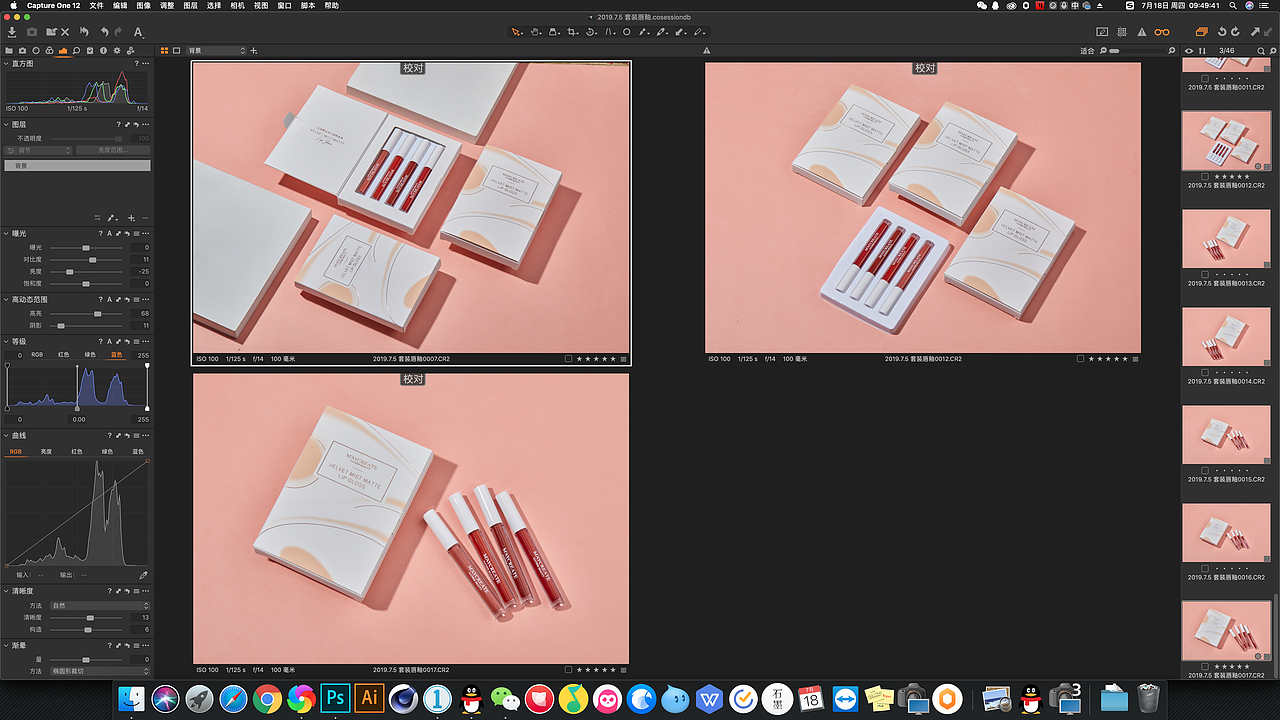
Task: Select the orange Select cursor tool
Action: tap(517, 32)
